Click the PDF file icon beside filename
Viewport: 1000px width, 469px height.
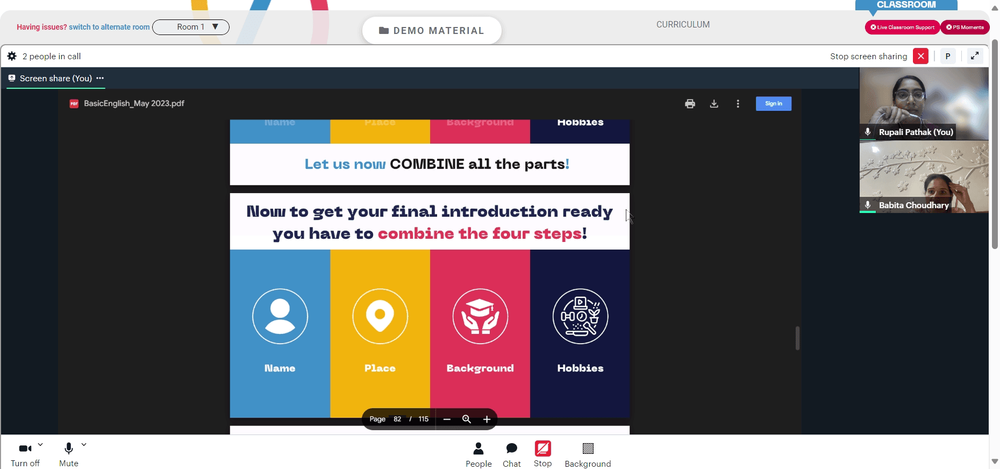coord(74,103)
